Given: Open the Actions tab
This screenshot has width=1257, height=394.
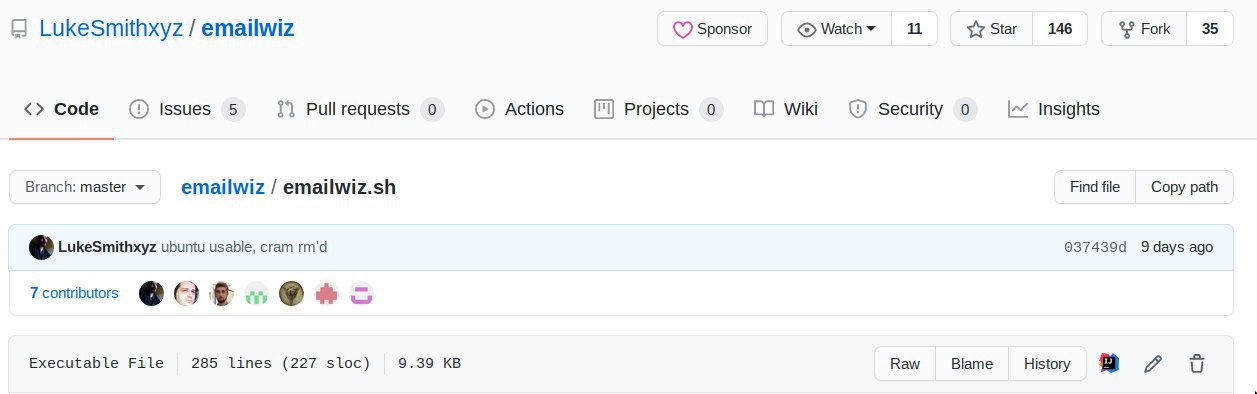Looking at the screenshot, I should tap(519, 109).
